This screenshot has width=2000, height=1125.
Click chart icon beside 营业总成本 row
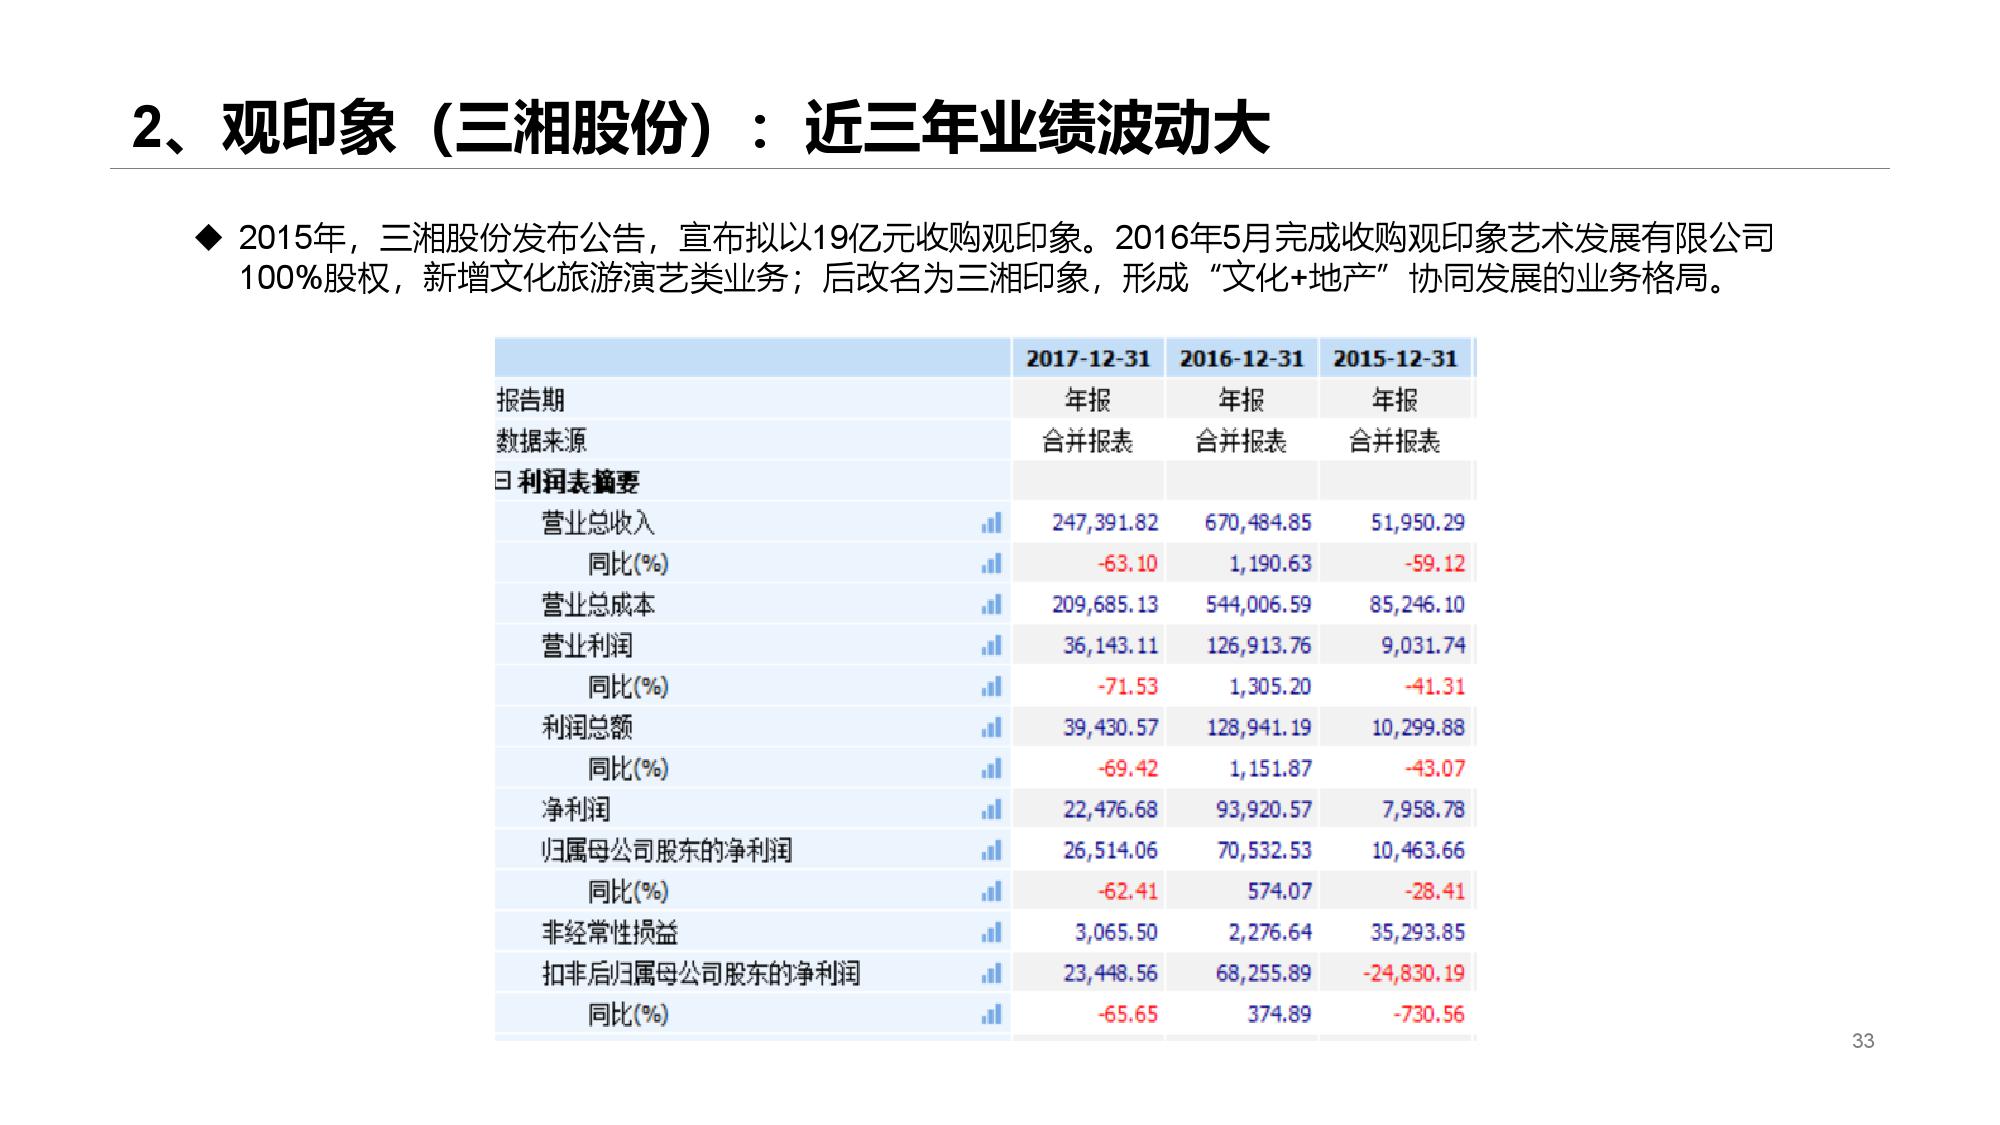point(991,605)
